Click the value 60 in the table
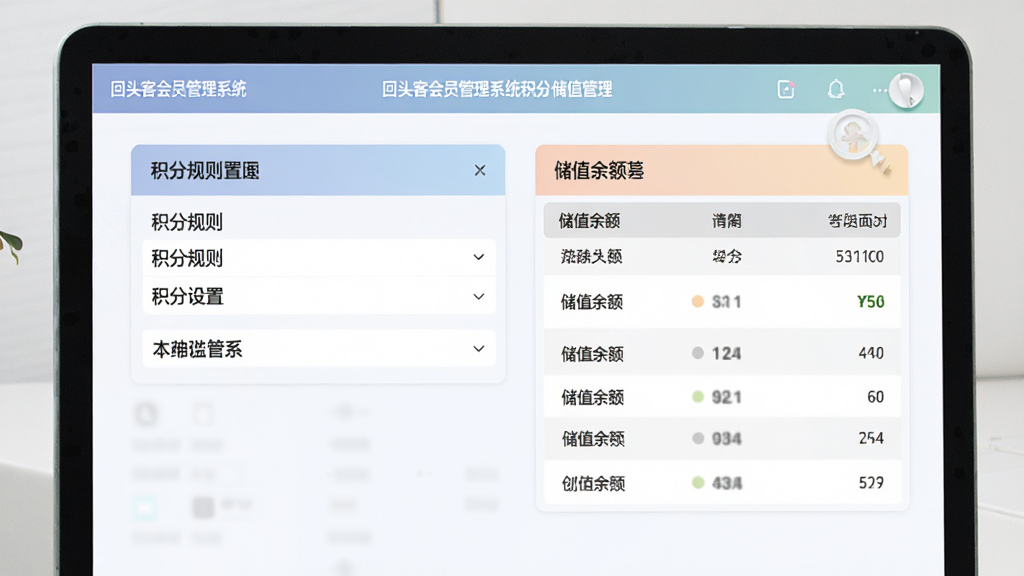 coord(875,396)
